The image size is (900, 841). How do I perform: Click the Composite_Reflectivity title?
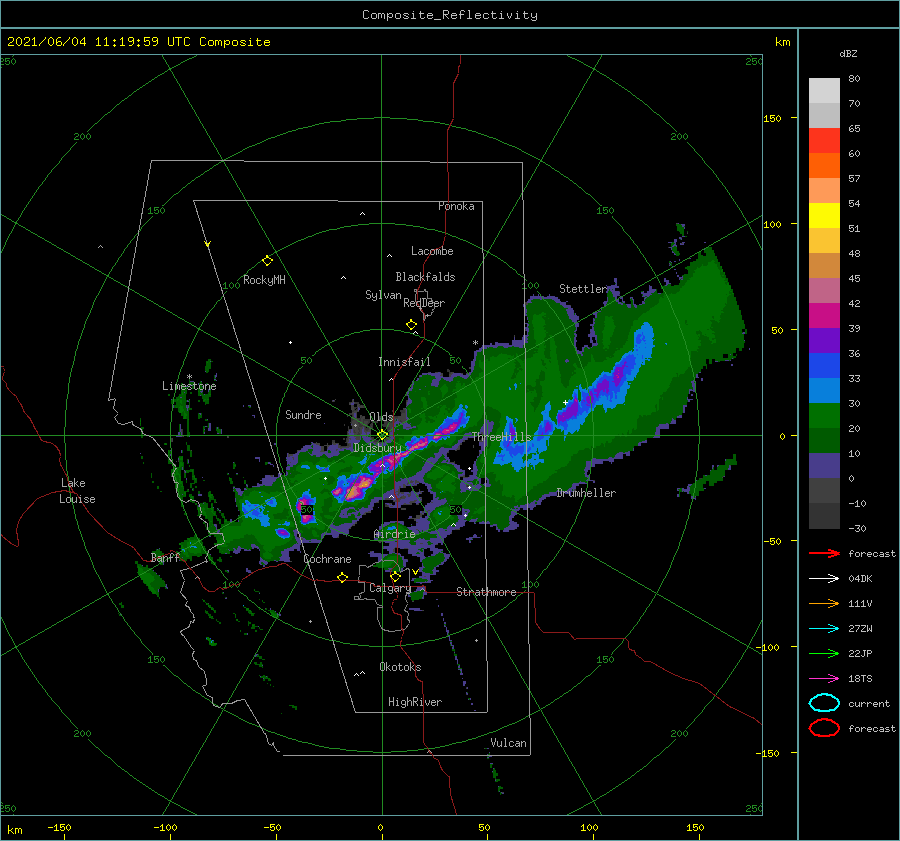pyautogui.click(x=450, y=15)
